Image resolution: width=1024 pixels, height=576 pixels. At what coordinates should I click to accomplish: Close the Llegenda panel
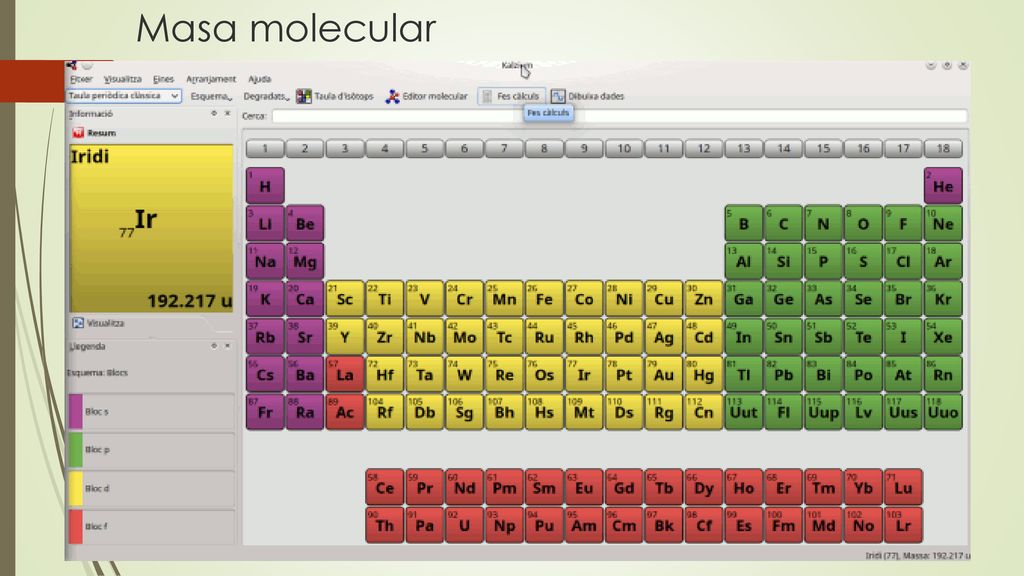click(x=227, y=346)
